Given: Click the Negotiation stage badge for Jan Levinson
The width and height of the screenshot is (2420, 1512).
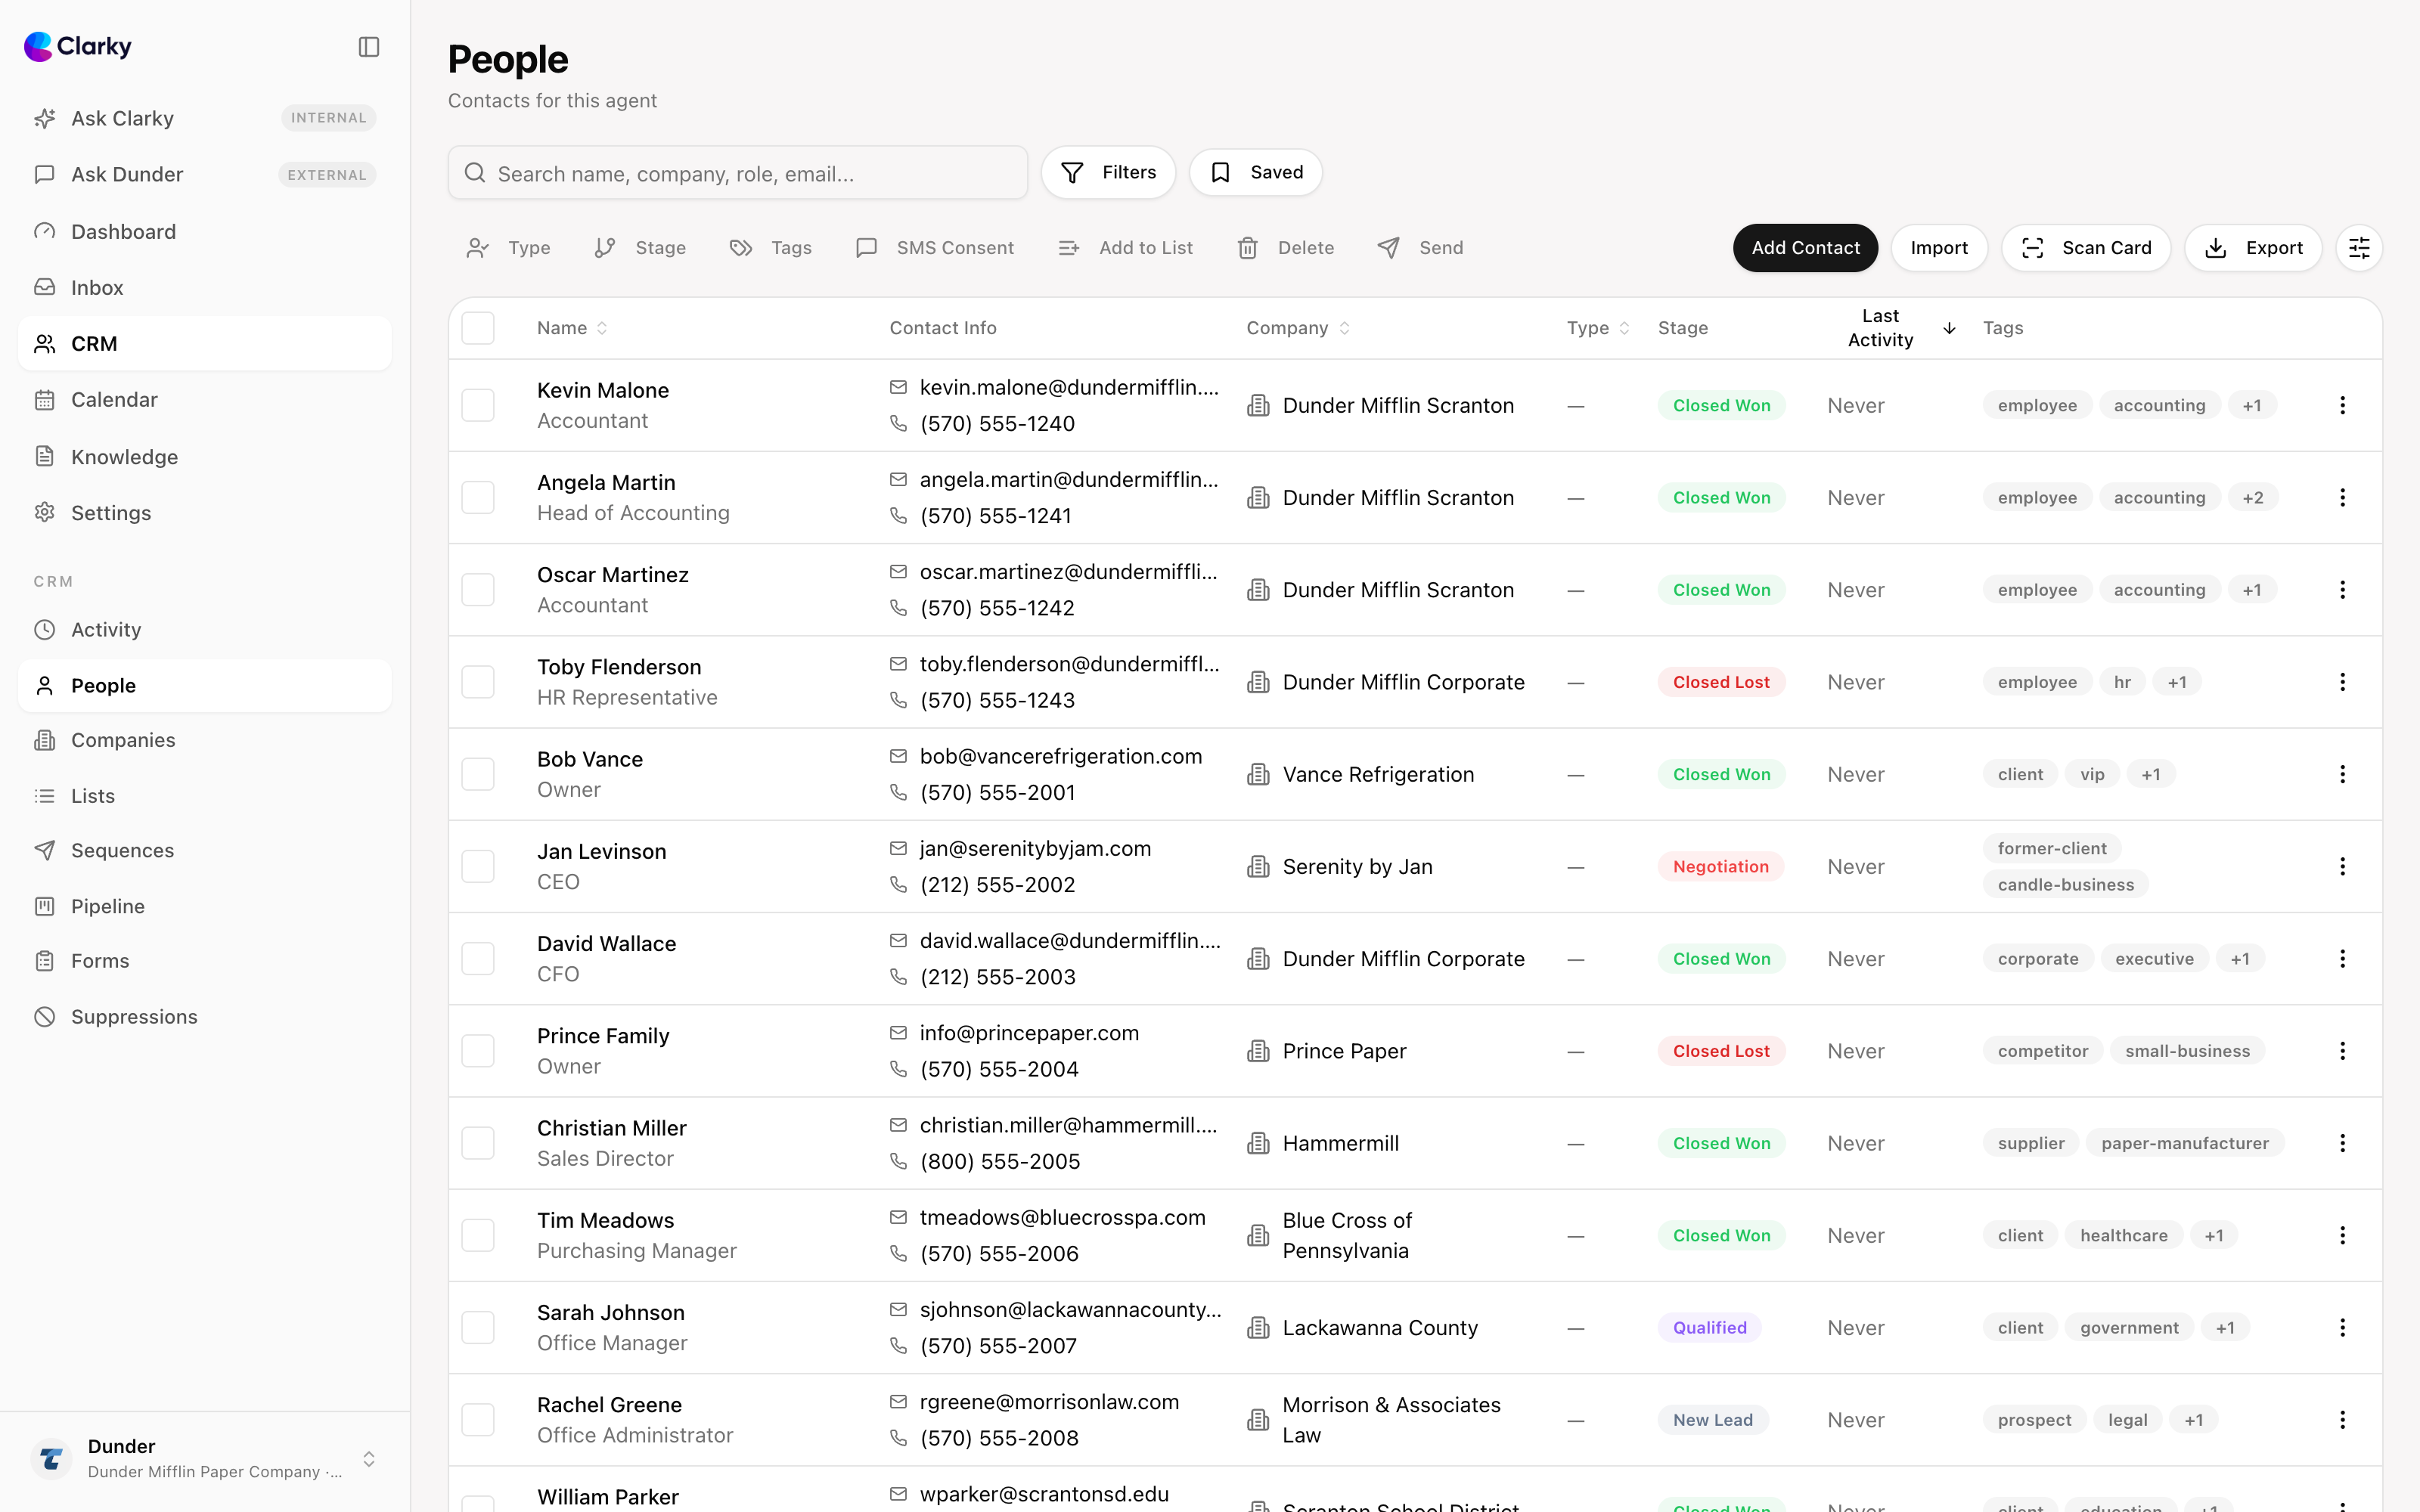Looking at the screenshot, I should [1721, 867].
